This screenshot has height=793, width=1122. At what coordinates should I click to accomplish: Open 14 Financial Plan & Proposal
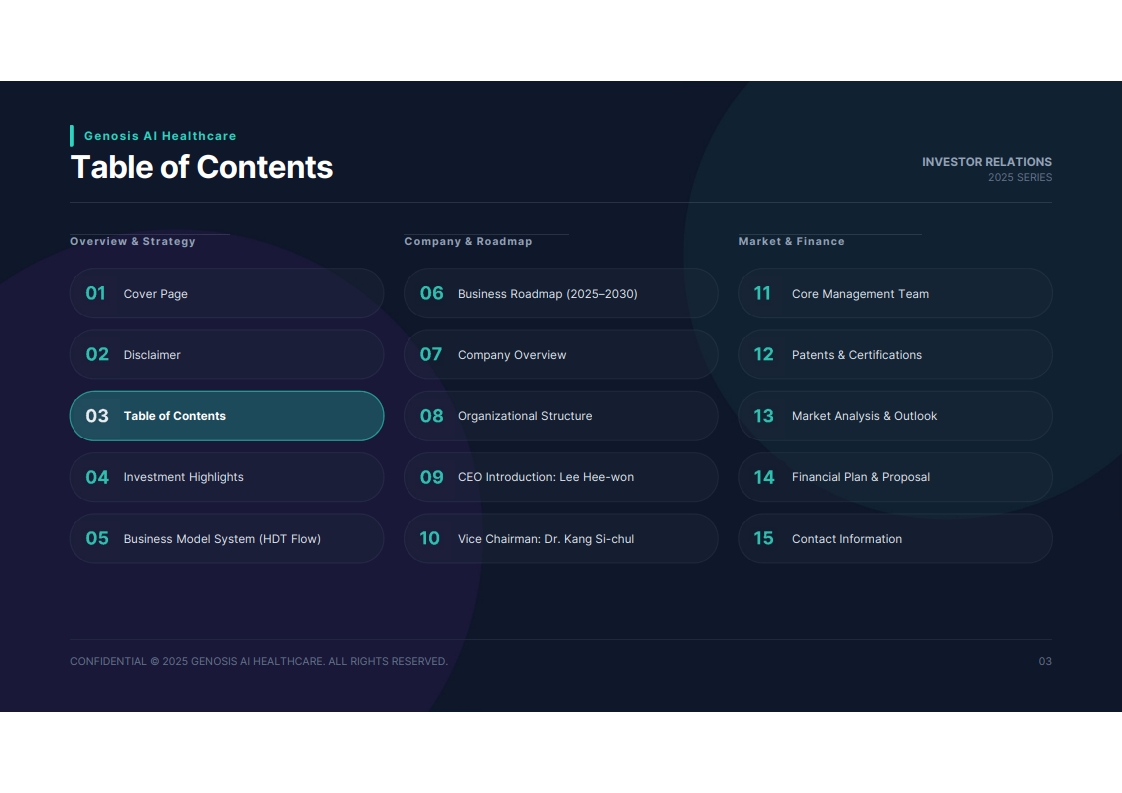895,477
